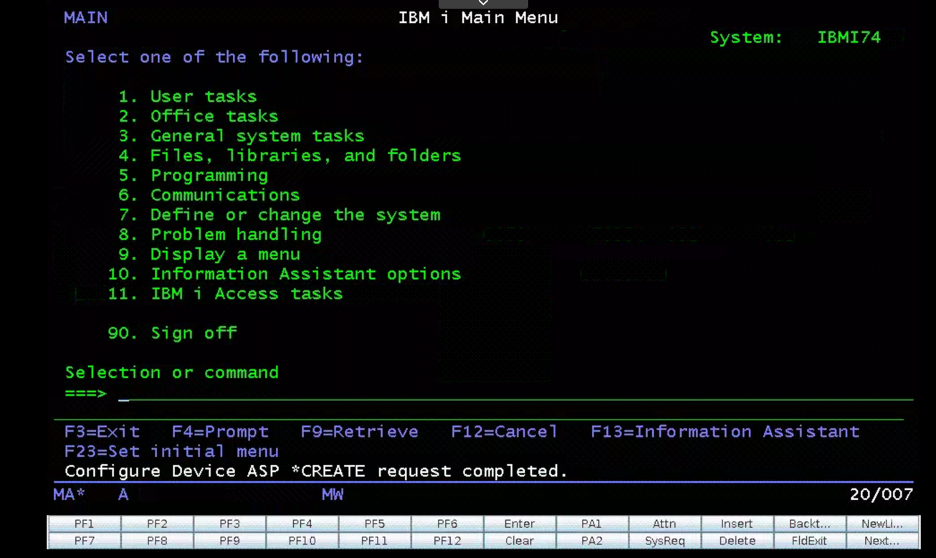Click the MW status indicator

[332, 495]
